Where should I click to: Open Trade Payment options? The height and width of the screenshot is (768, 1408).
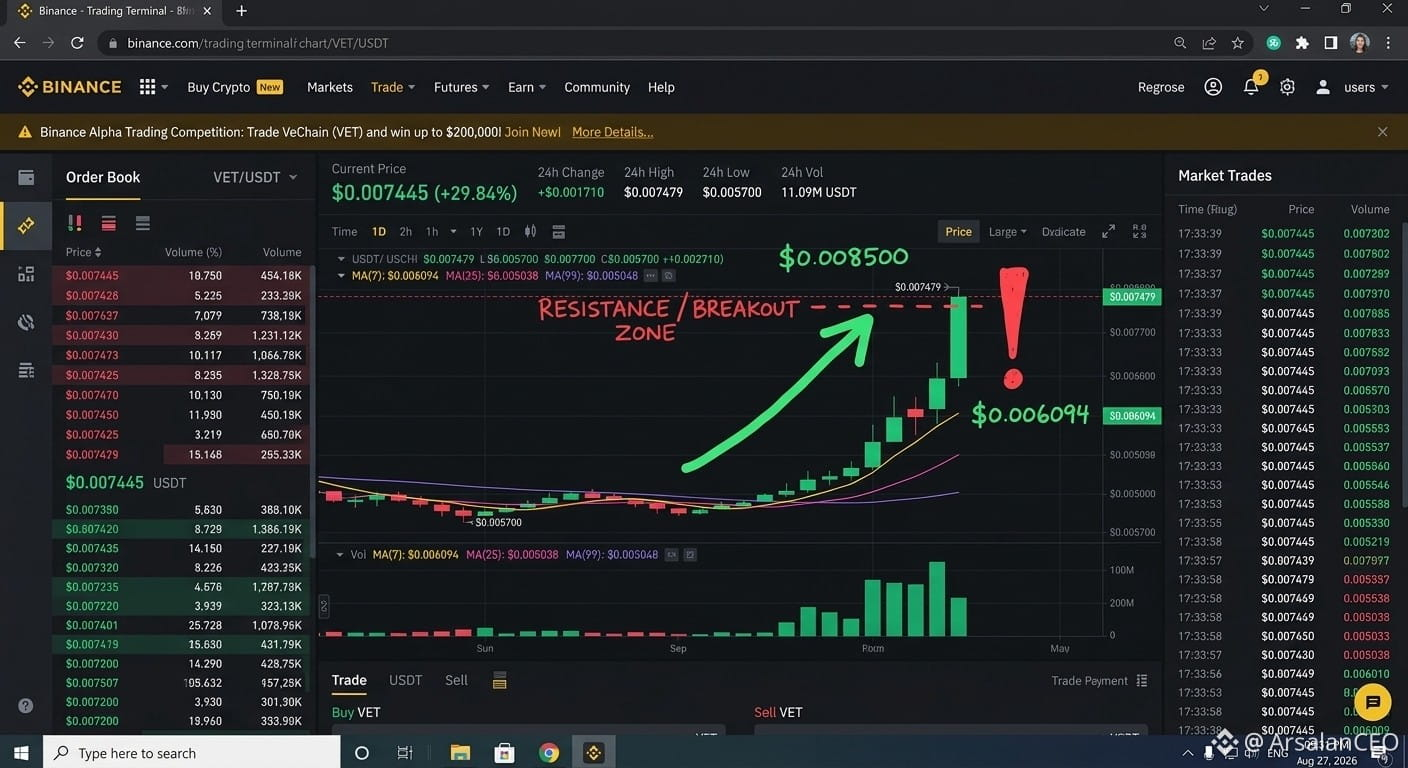[1099, 681]
